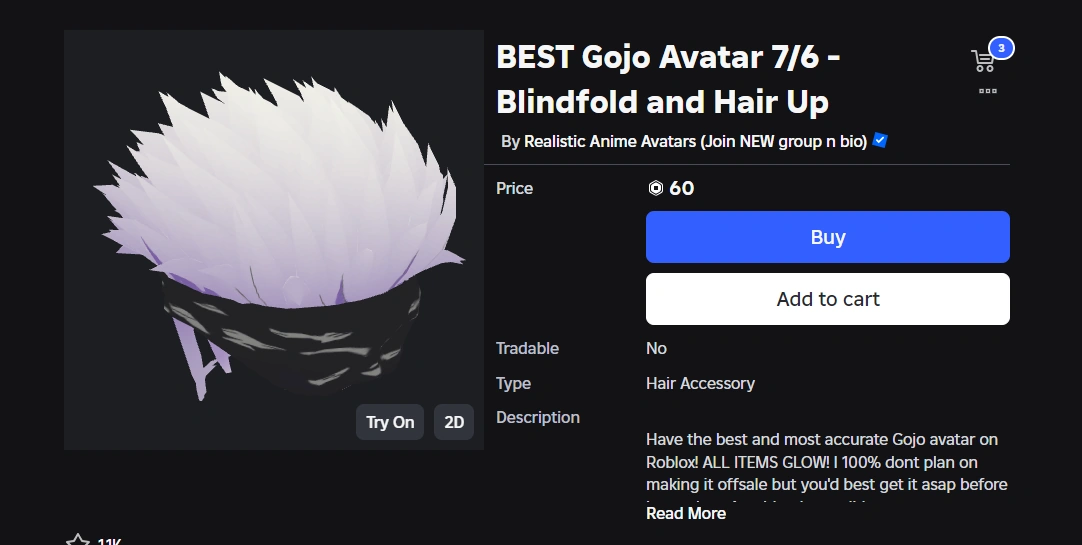Open the shopping cart icon
The width and height of the screenshot is (1082, 545).
[x=982, y=62]
